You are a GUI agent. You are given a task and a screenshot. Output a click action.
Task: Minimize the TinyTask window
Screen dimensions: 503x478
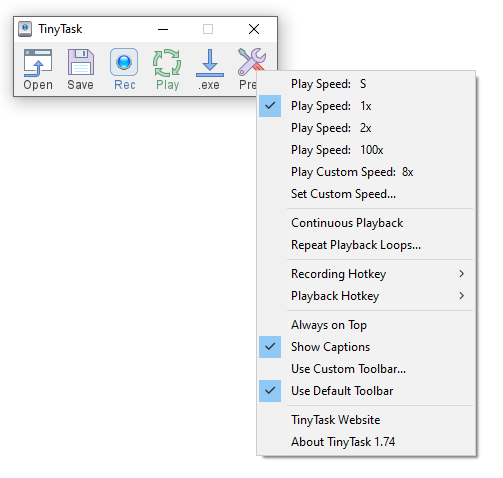click(x=163, y=29)
